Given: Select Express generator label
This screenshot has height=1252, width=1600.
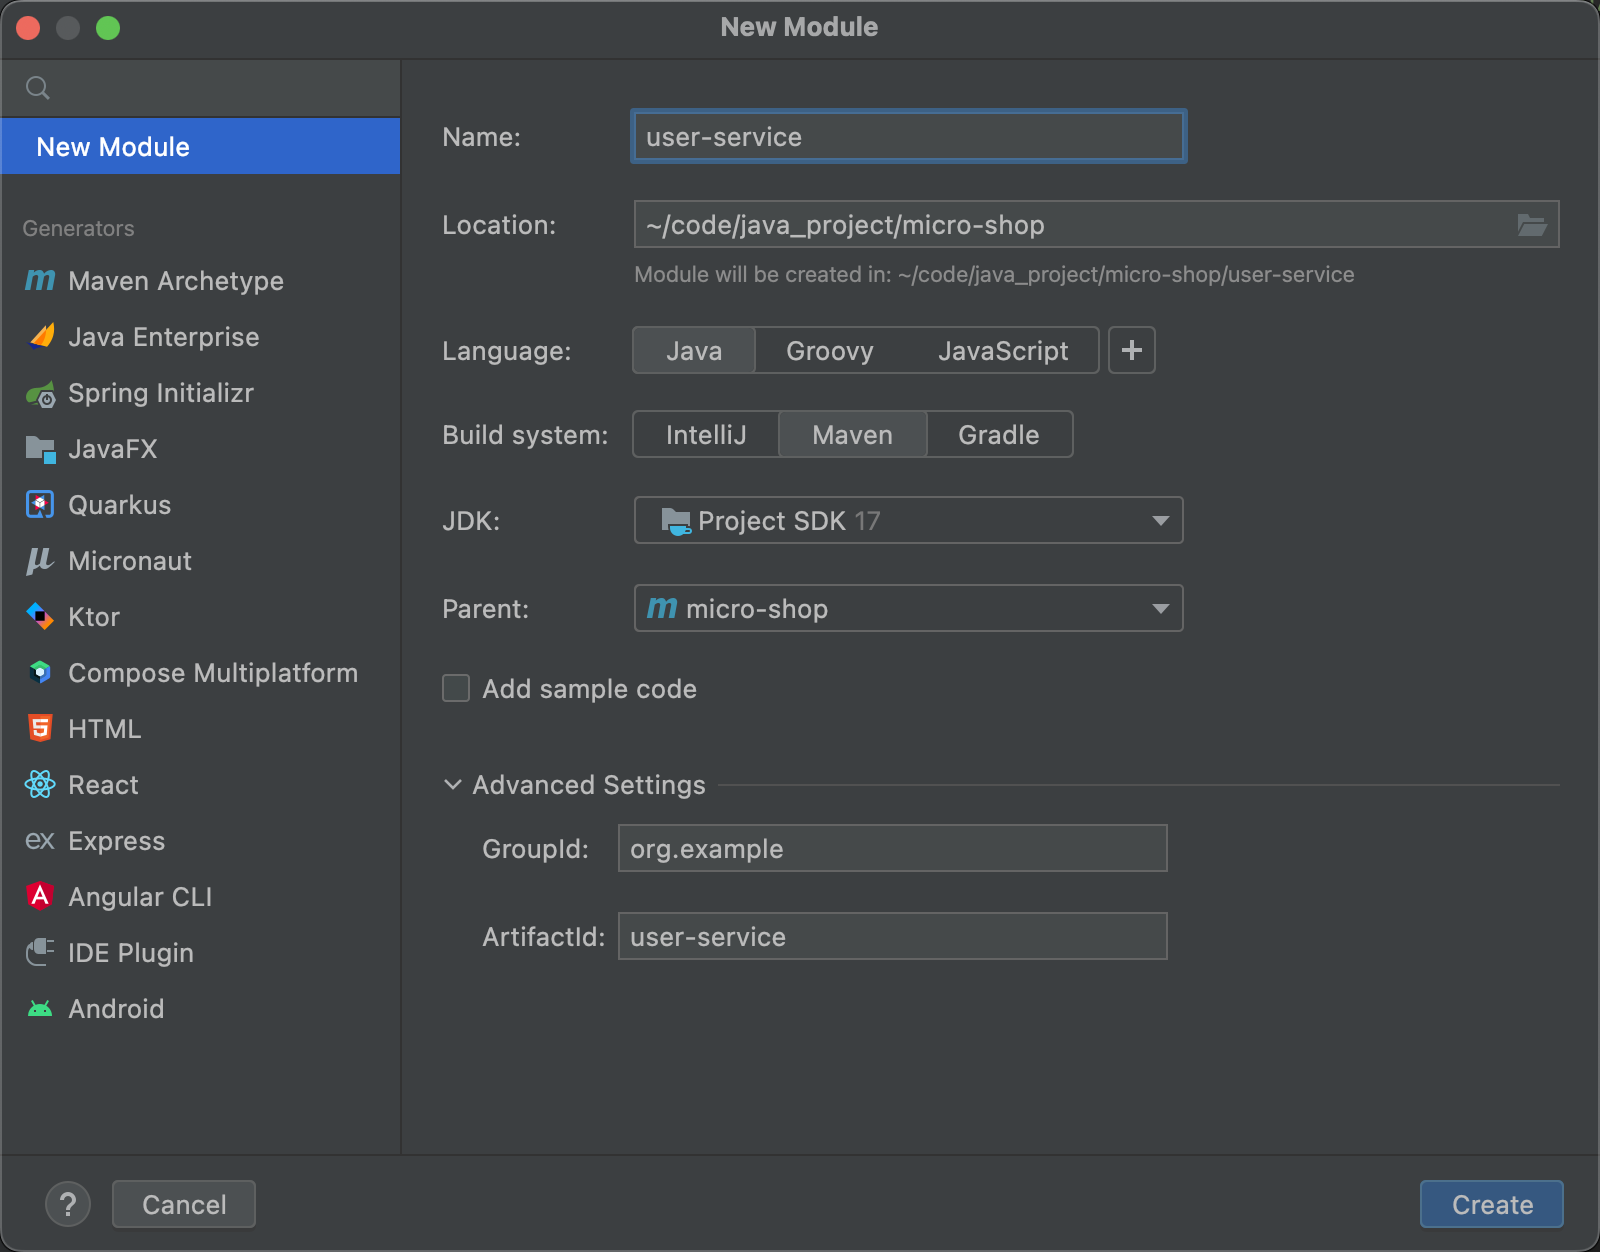Looking at the screenshot, I should [x=117, y=841].
